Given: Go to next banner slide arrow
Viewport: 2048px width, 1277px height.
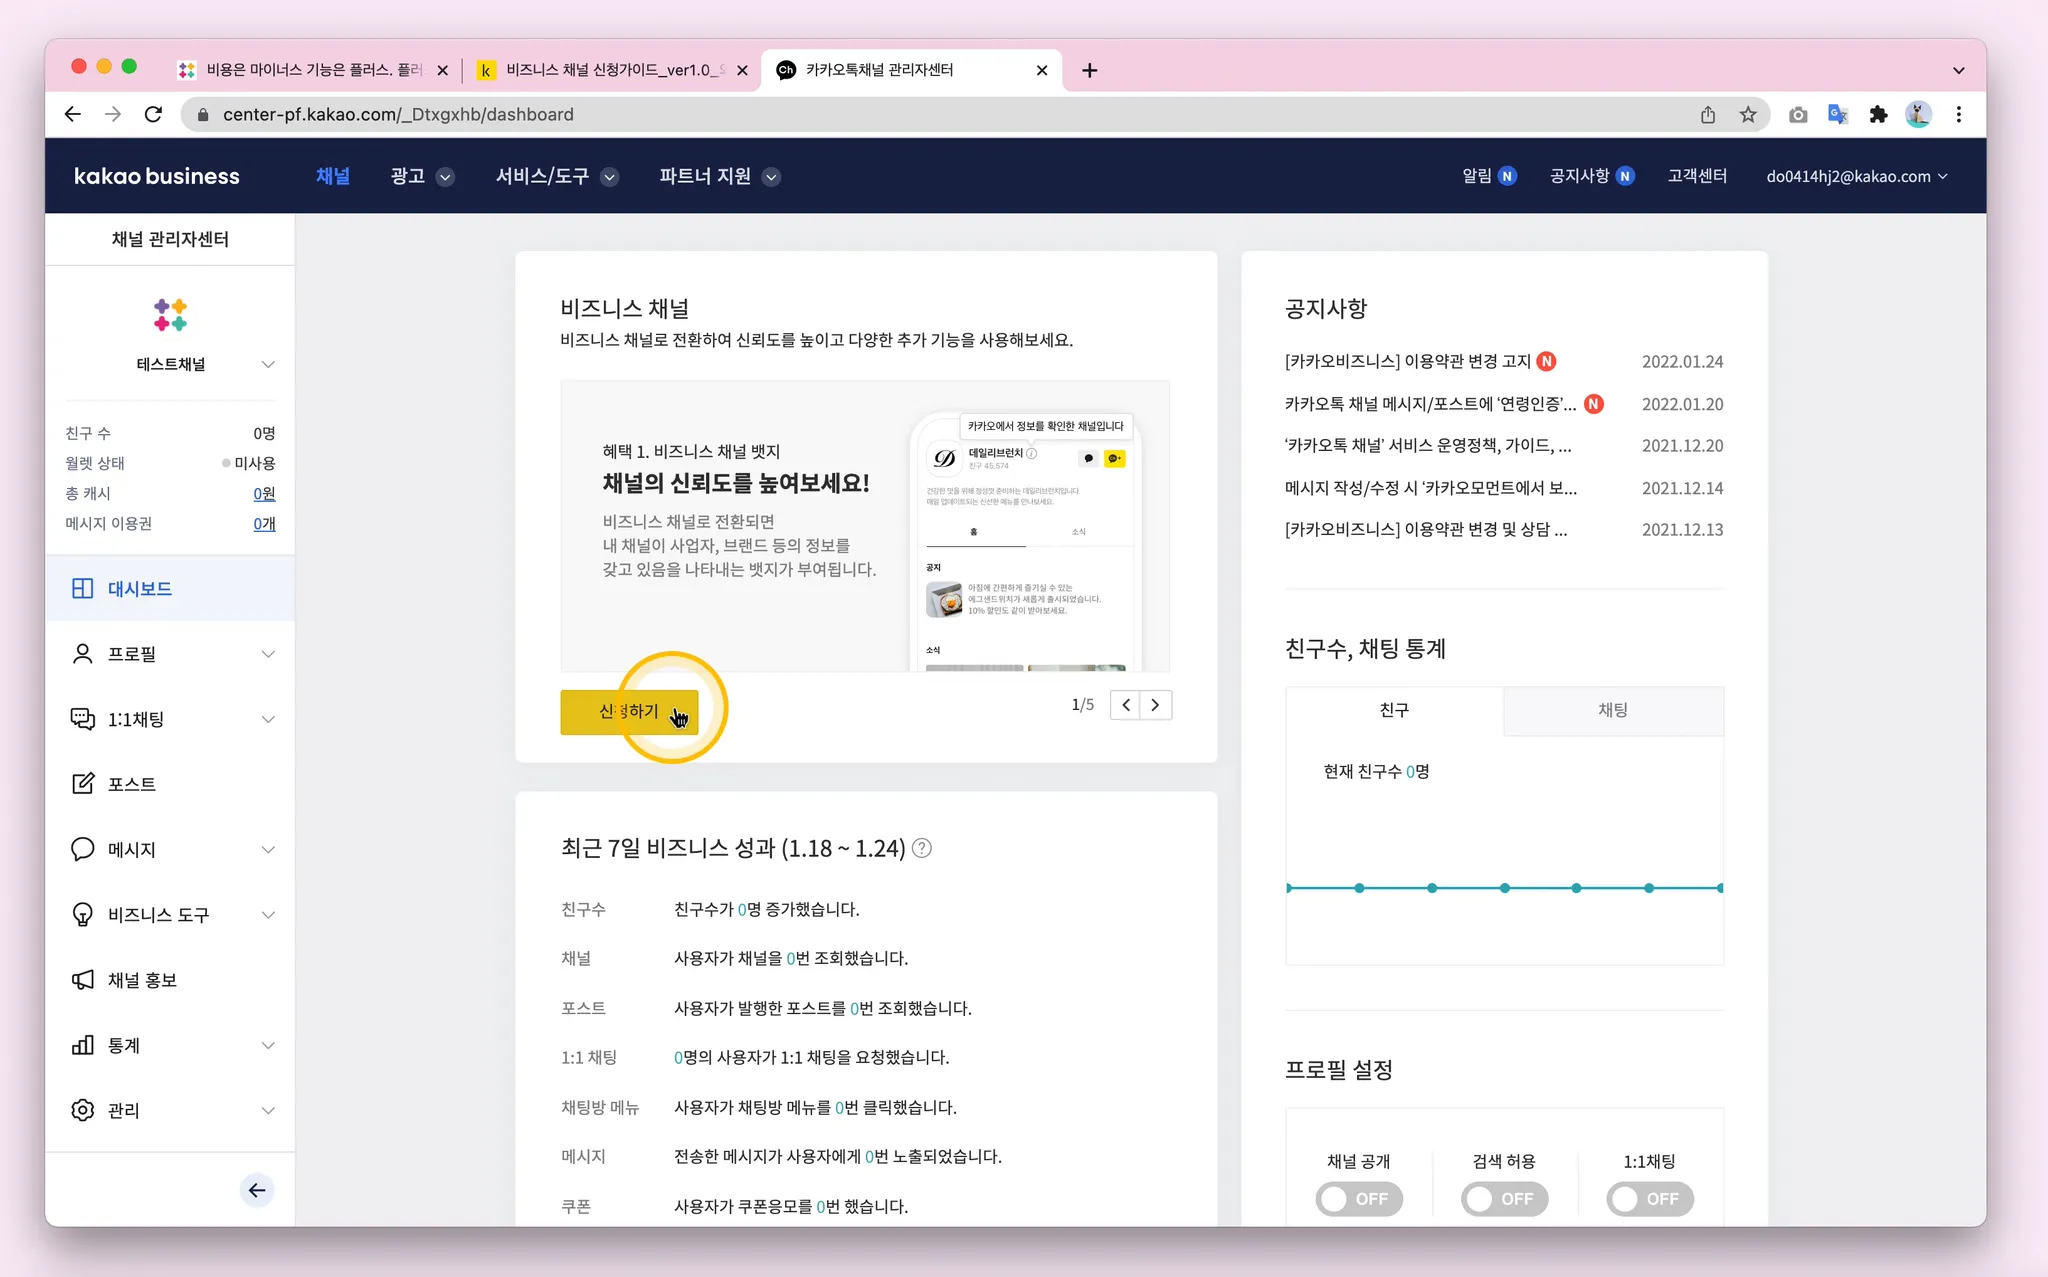Looking at the screenshot, I should coord(1156,705).
